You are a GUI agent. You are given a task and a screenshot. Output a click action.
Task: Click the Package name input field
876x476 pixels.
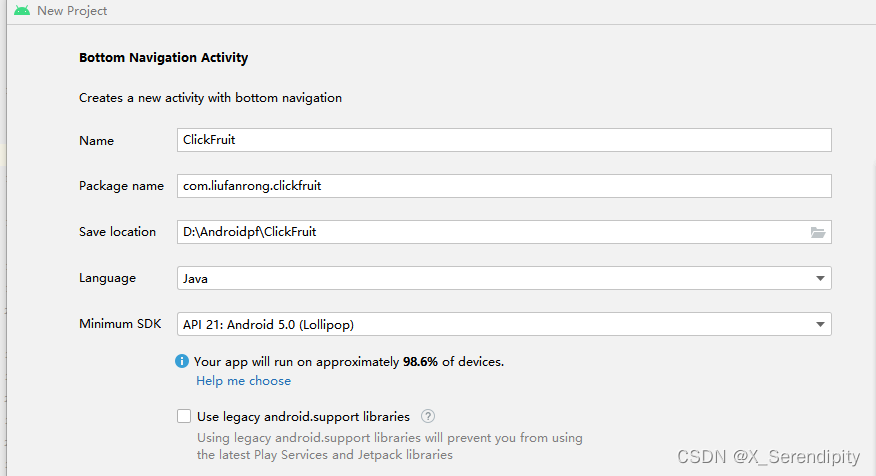pyautogui.click(x=504, y=186)
